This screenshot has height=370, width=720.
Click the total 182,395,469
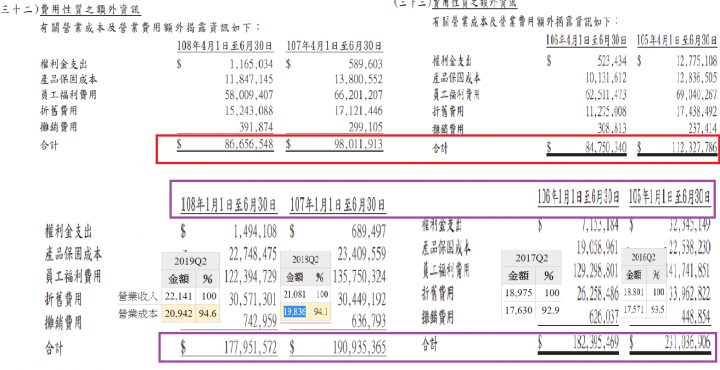coord(596,342)
